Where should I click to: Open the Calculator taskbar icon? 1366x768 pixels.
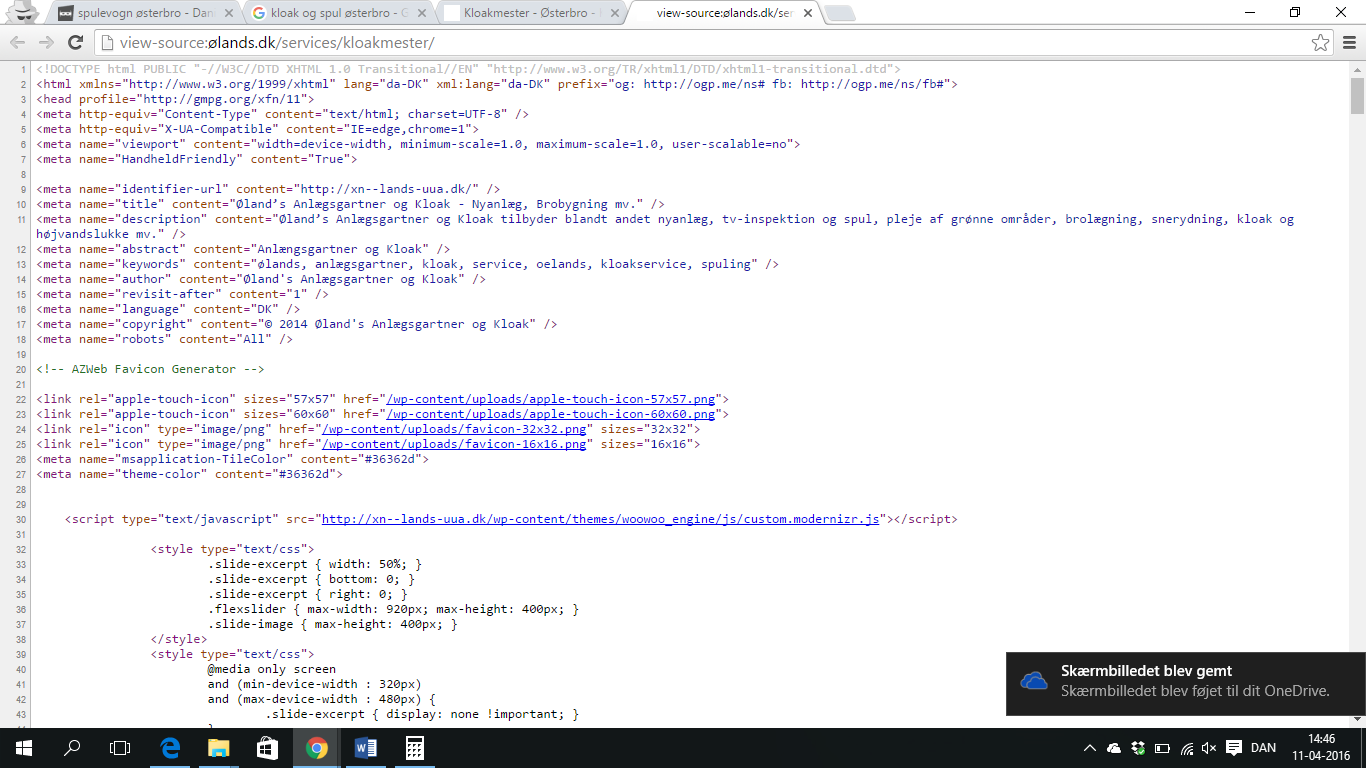pyautogui.click(x=414, y=748)
